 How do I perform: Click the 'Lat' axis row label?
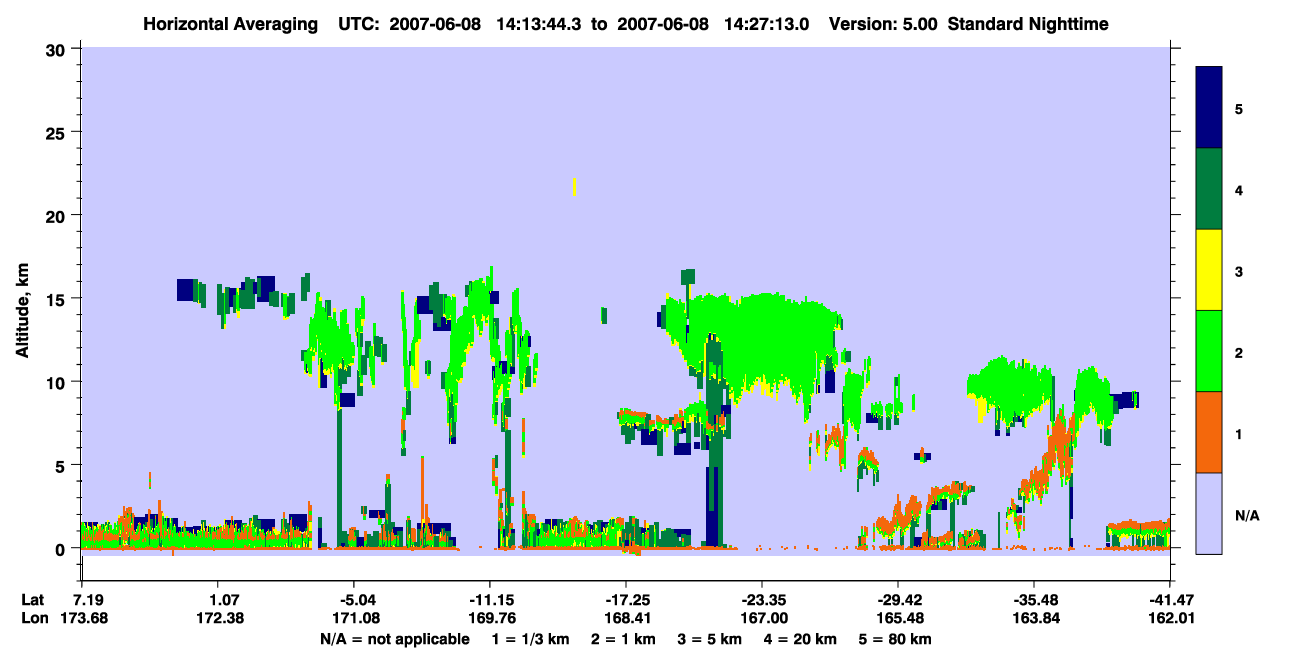point(33,600)
